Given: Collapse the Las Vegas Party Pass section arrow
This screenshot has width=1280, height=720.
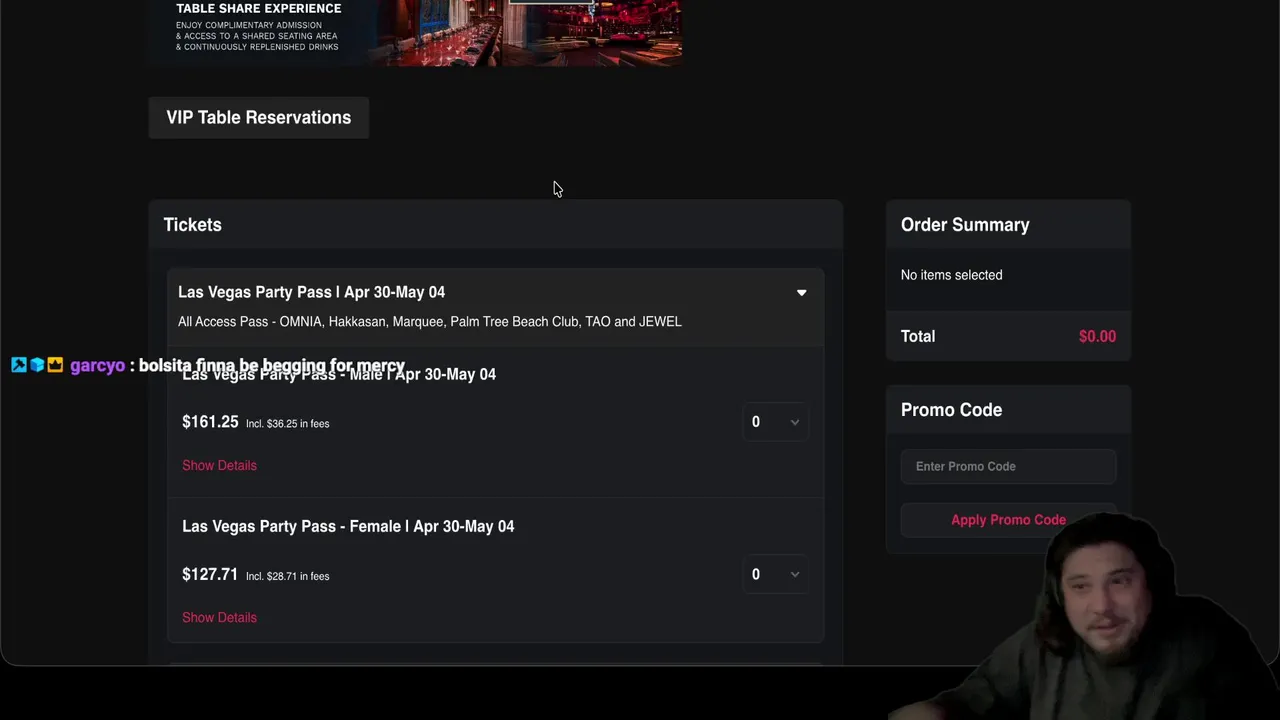Looking at the screenshot, I should [x=801, y=293].
